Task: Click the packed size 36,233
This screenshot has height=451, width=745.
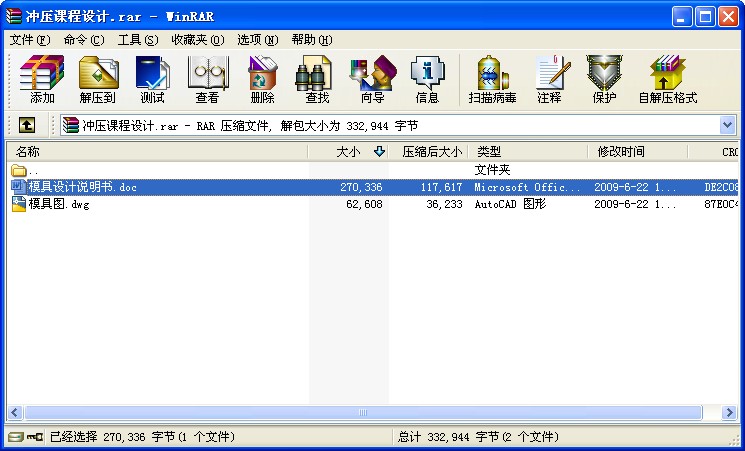Action: point(444,204)
